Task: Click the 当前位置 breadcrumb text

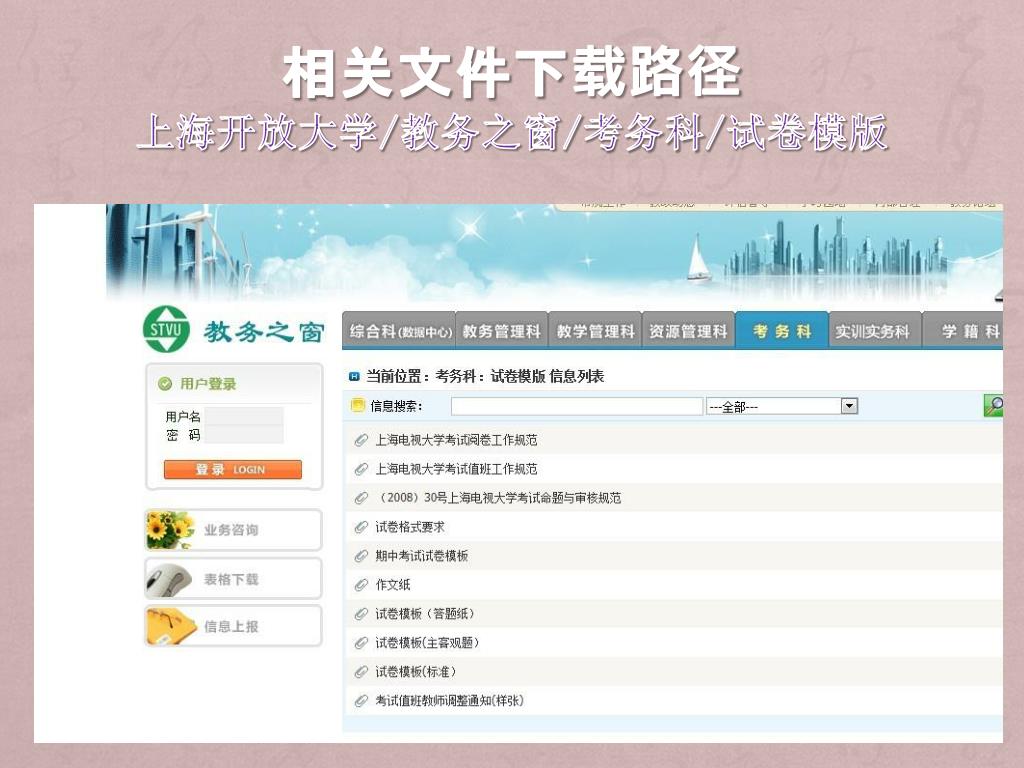Action: pos(485,376)
